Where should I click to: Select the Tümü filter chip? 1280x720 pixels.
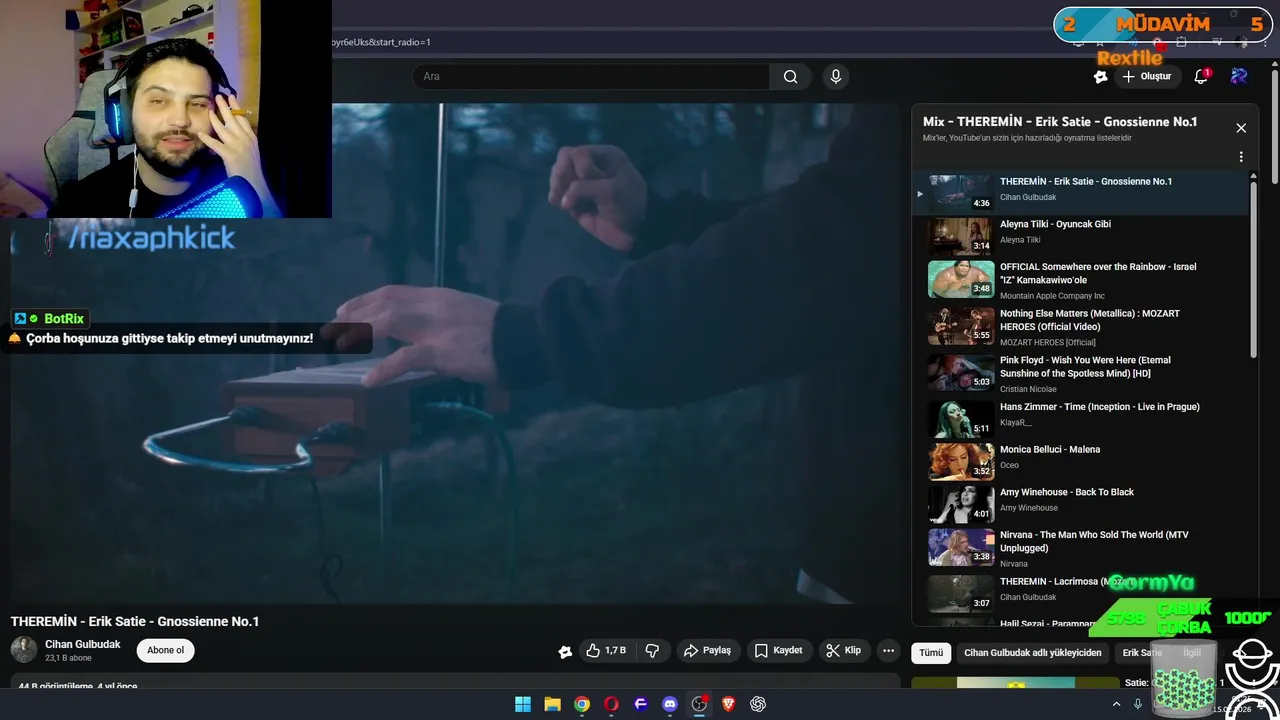coord(931,653)
